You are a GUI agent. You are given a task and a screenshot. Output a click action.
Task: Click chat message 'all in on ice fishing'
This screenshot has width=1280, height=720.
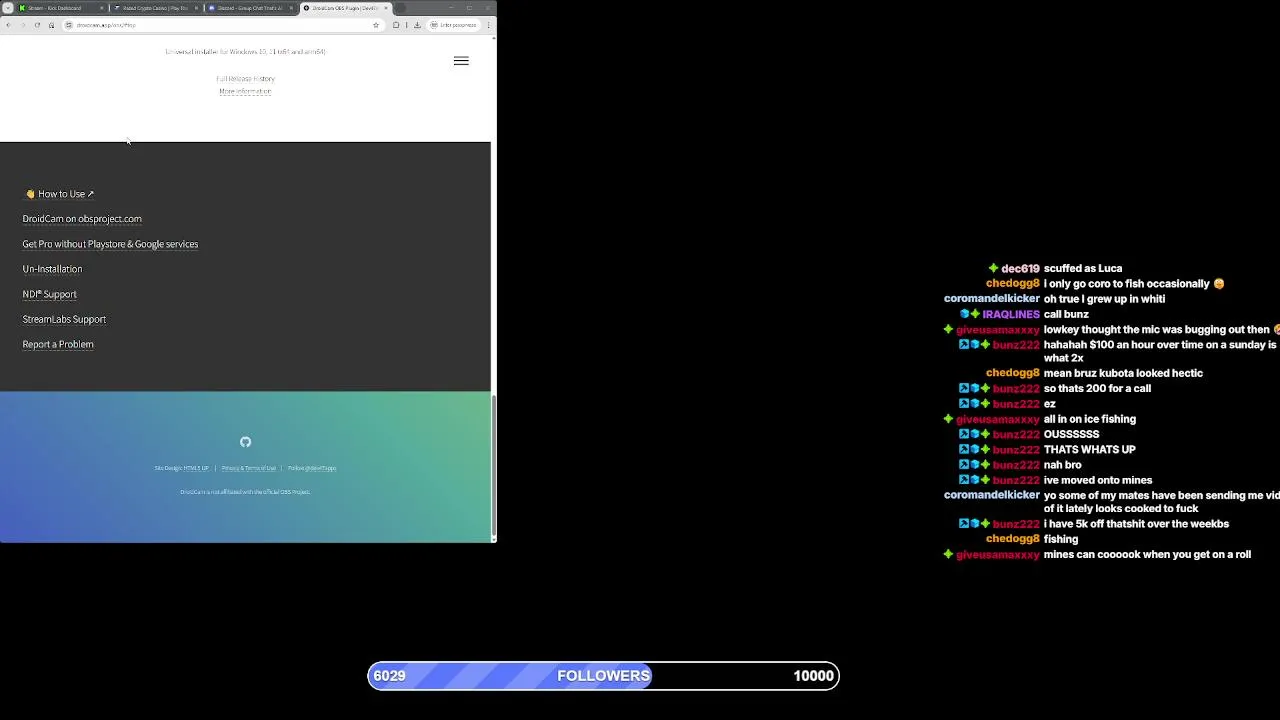point(1090,419)
